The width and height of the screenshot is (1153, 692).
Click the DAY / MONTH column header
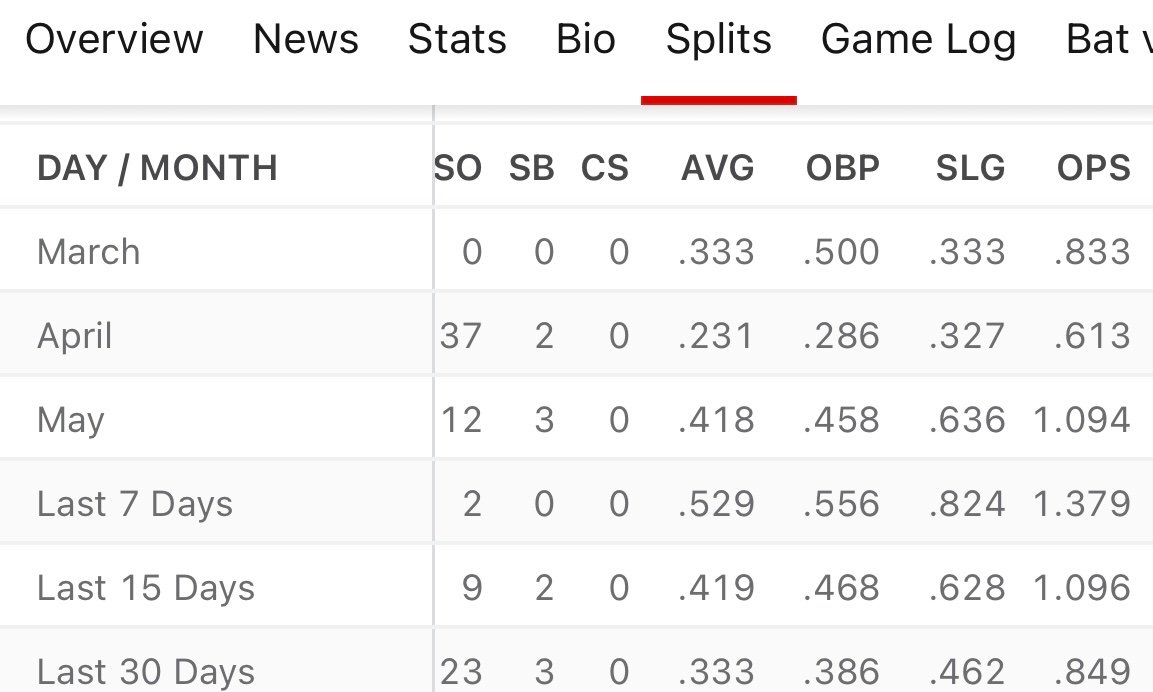(157, 168)
